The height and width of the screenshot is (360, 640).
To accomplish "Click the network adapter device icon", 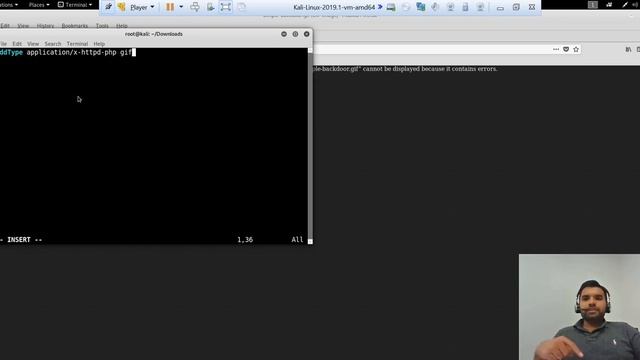I will pos(420,7).
